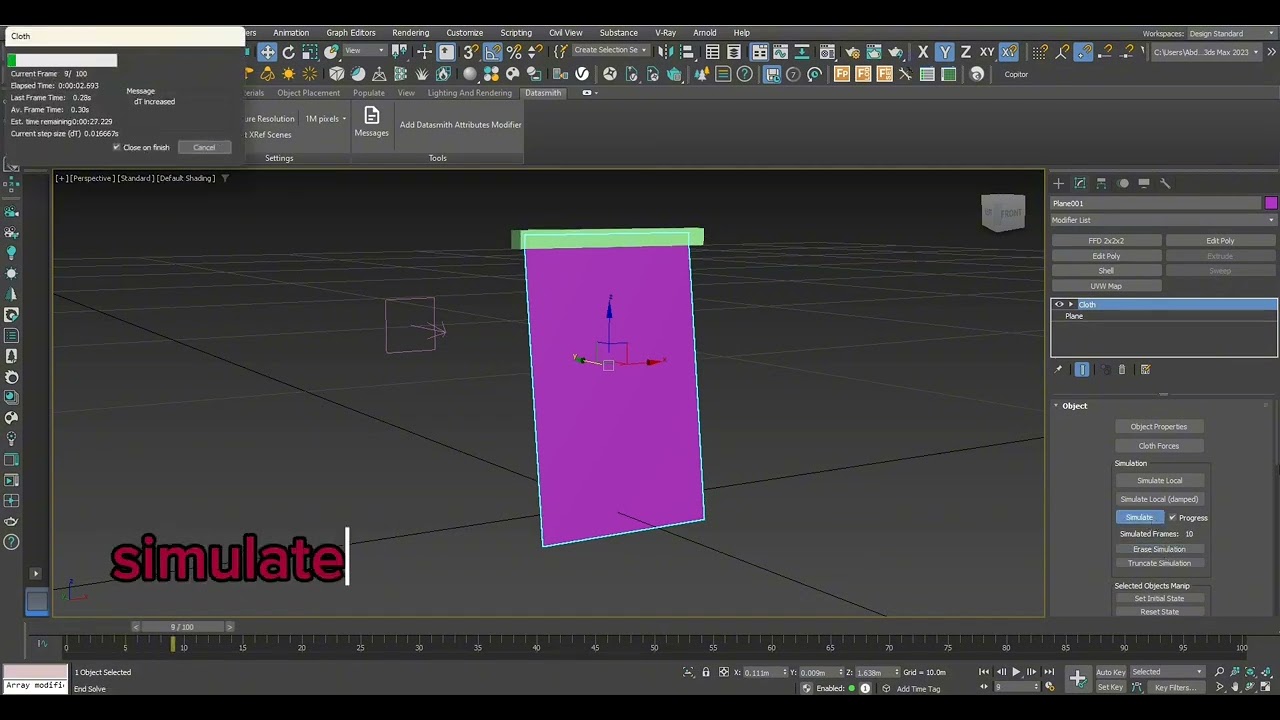Viewport: 1280px width, 720px height.
Task: Toggle Percent Snap in main toolbar
Action: pyautogui.click(x=514, y=52)
